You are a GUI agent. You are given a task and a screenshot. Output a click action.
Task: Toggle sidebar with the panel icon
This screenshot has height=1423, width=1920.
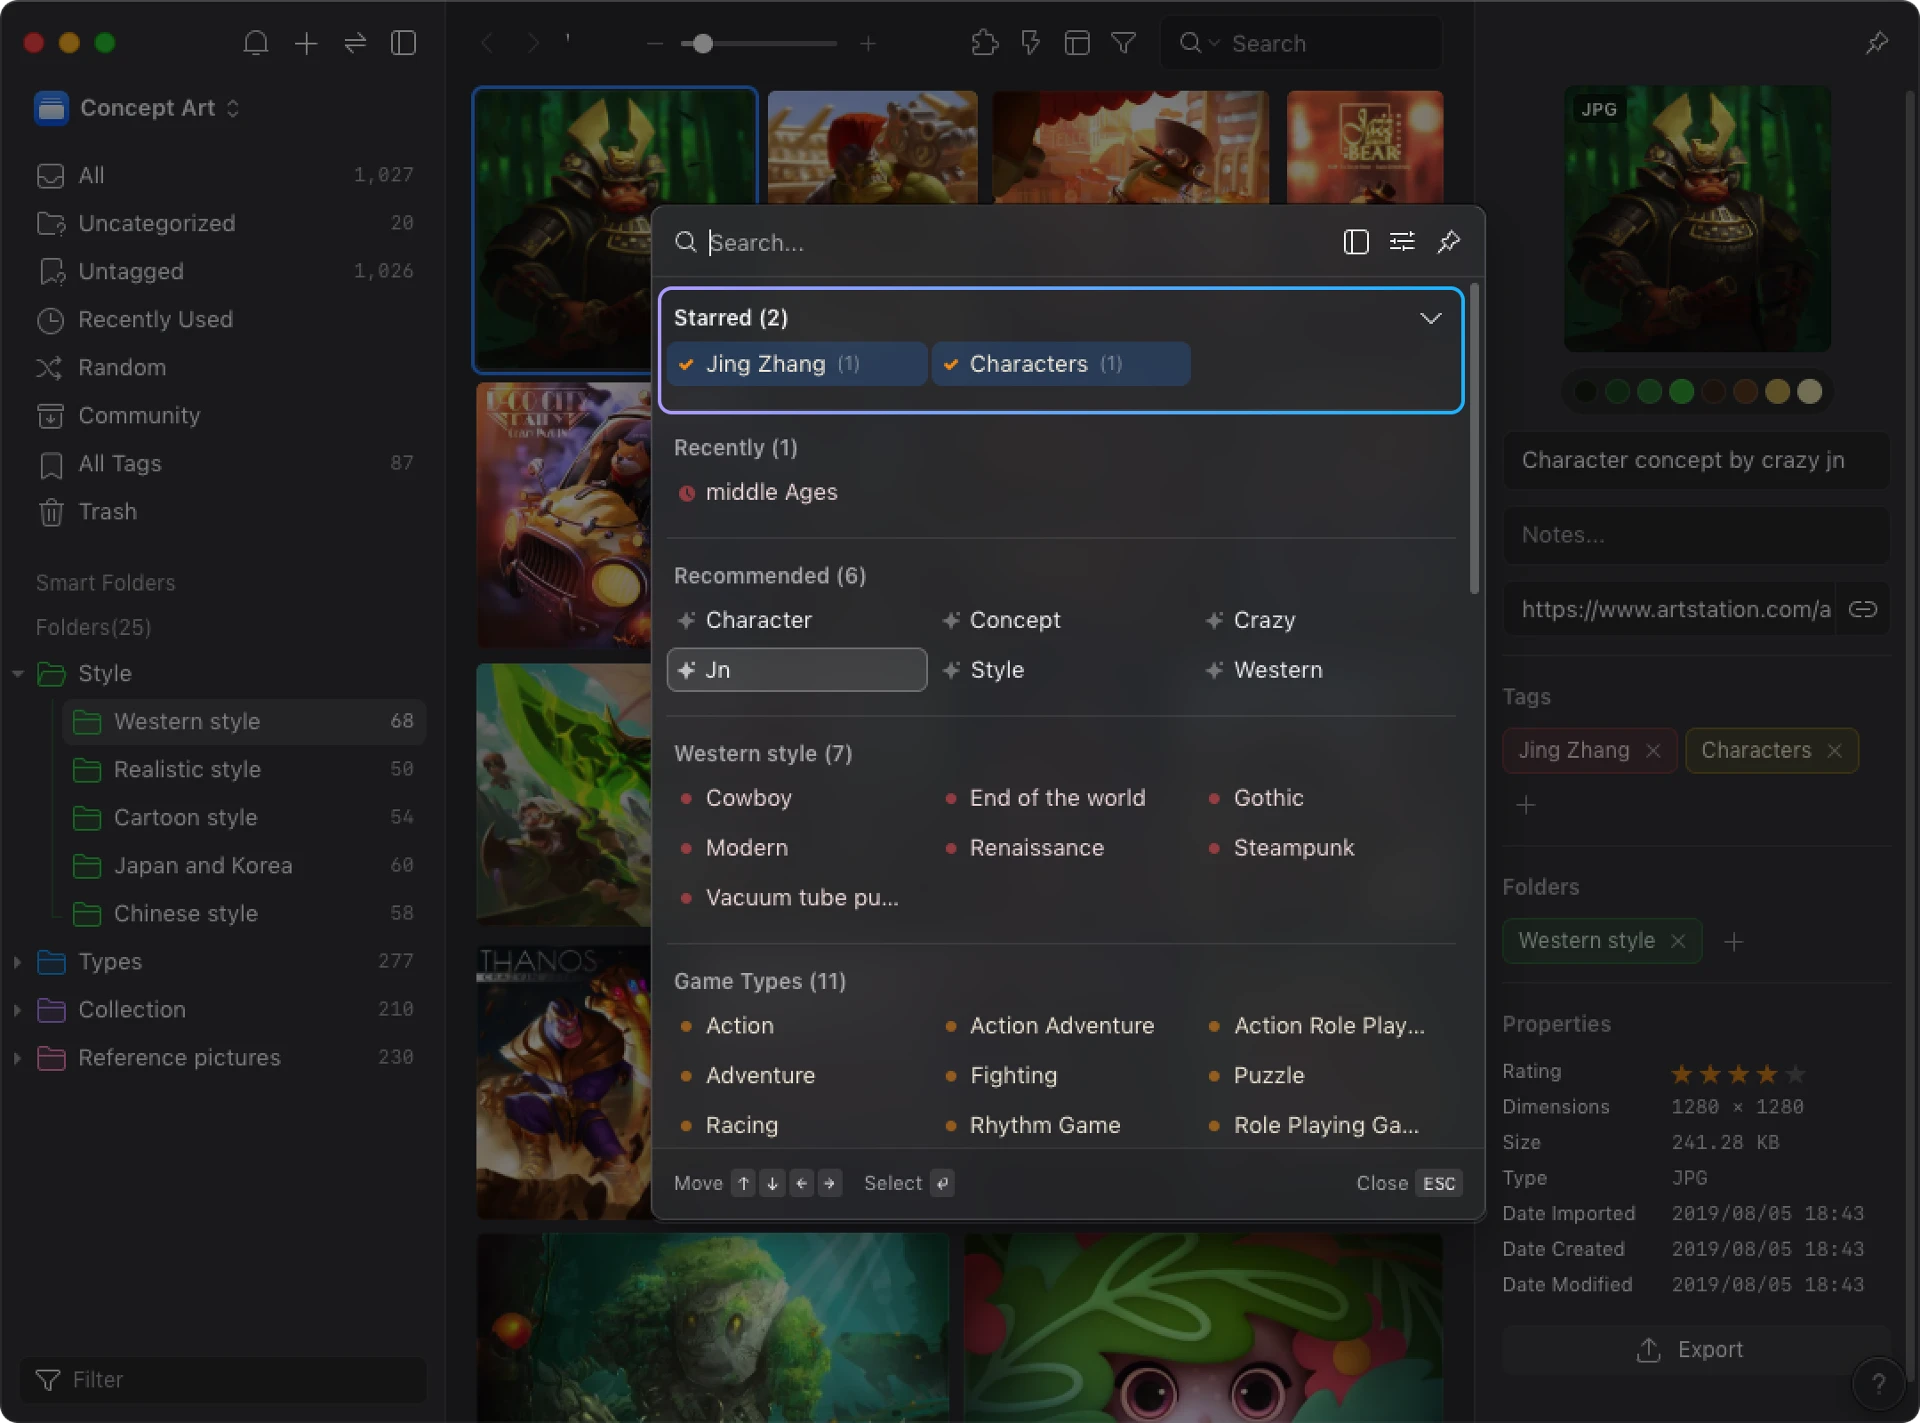coord(403,43)
